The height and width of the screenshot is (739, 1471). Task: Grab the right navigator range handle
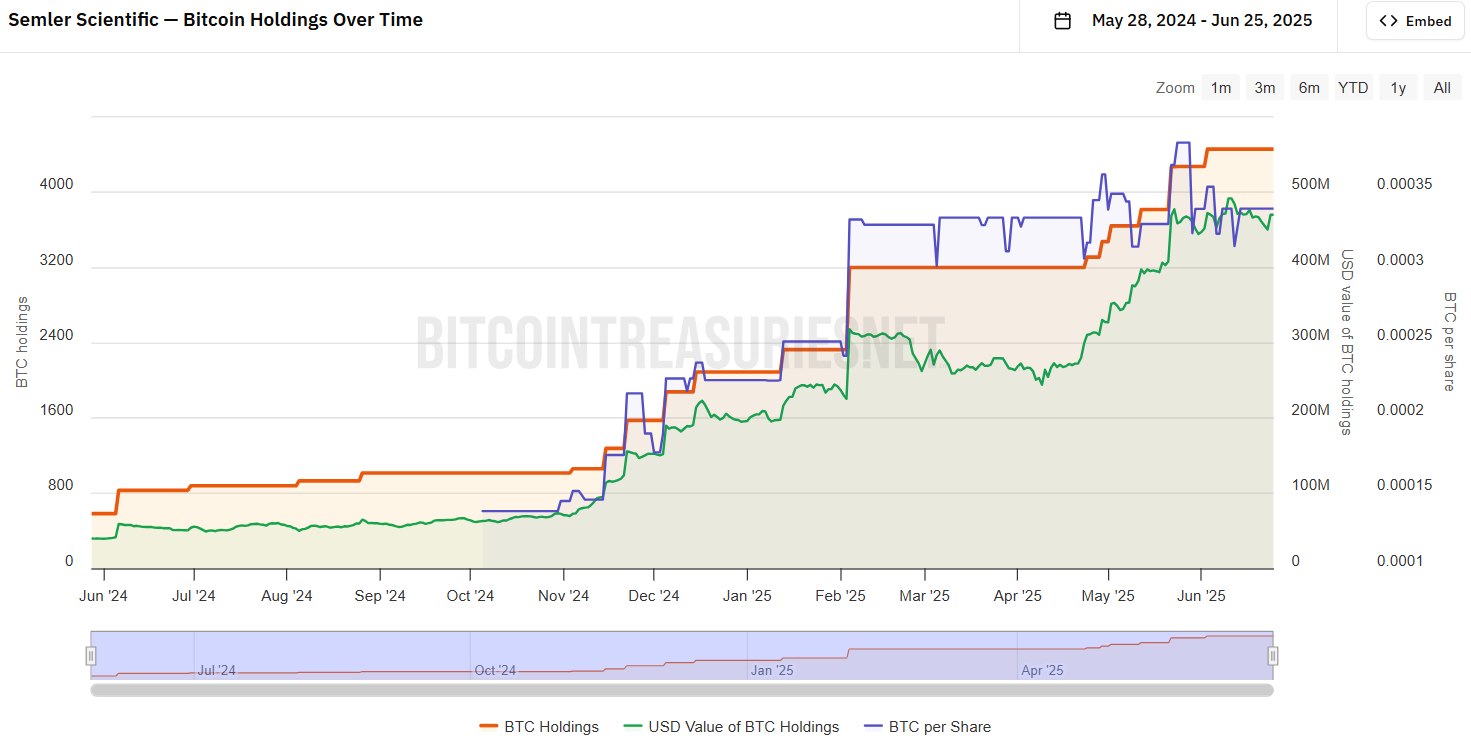pos(1273,656)
